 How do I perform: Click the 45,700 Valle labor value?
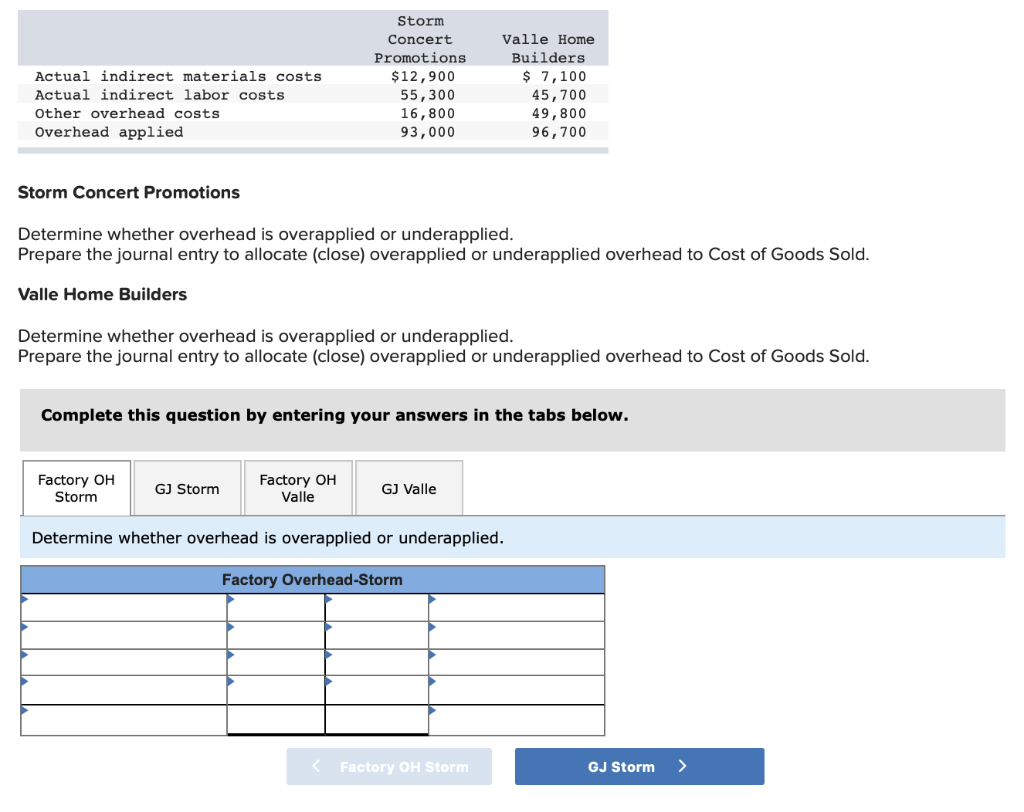pos(559,95)
